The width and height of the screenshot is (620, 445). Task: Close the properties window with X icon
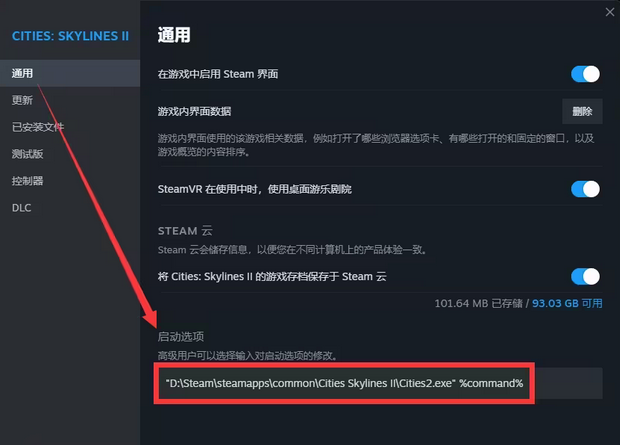[x=610, y=12]
